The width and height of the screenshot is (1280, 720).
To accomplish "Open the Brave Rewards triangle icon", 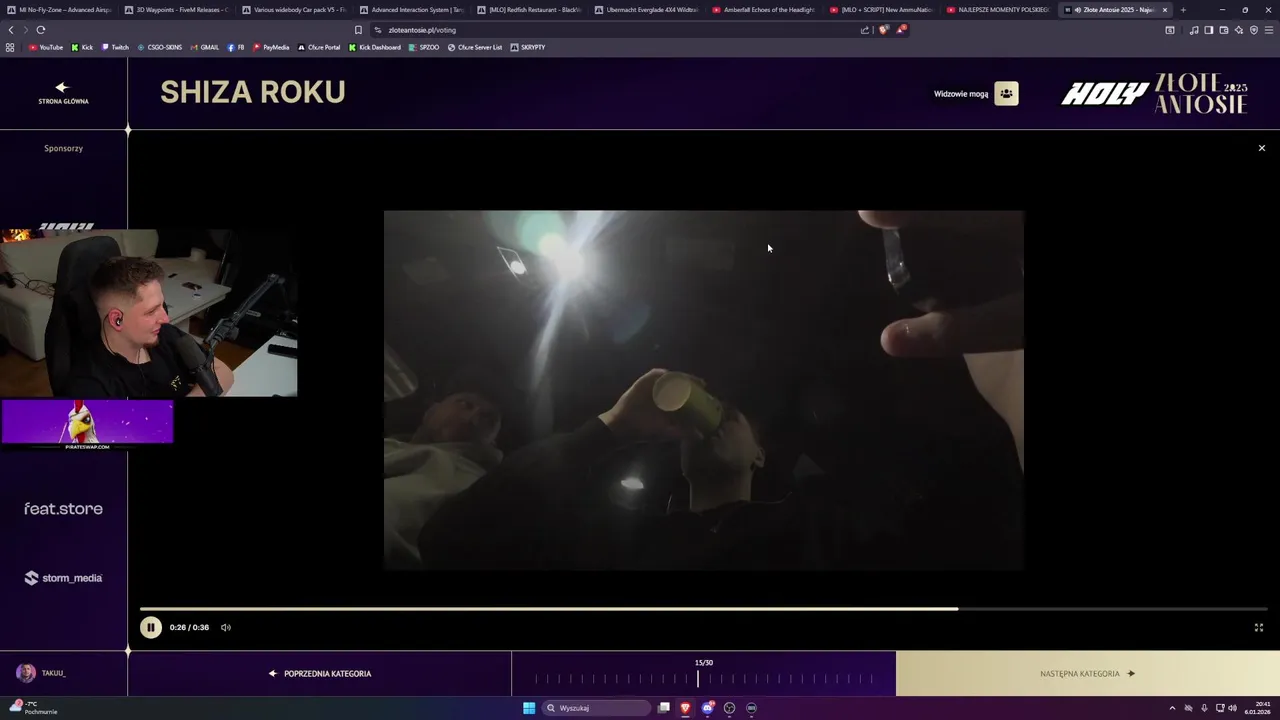I will coord(901,30).
